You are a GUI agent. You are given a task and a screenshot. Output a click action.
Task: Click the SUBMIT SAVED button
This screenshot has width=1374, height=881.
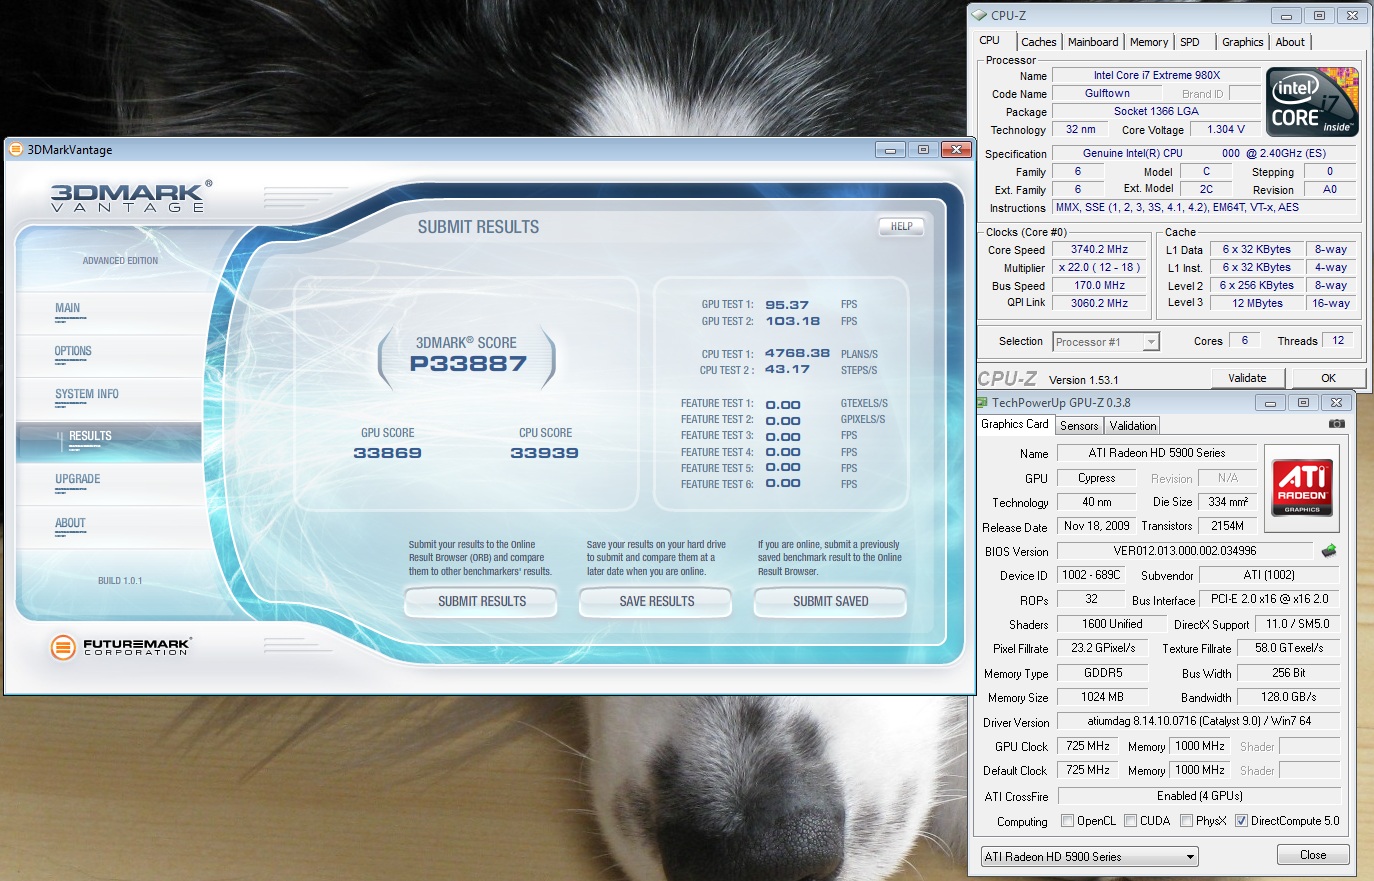tap(830, 601)
